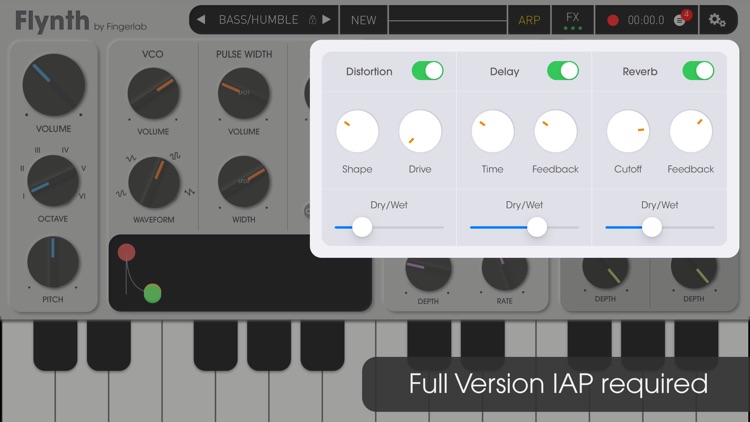The height and width of the screenshot is (422, 750).
Task: Open the recordings list with badge 4
Action: 682,19
